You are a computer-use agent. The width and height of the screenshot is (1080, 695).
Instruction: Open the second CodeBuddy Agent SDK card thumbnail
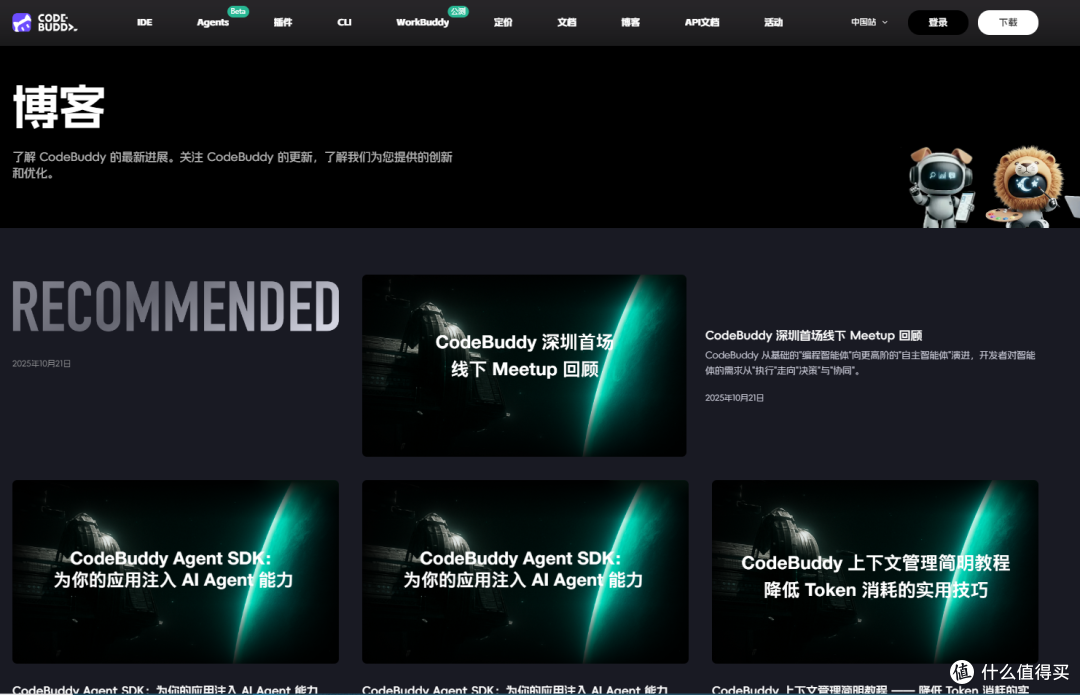pyautogui.click(x=526, y=572)
